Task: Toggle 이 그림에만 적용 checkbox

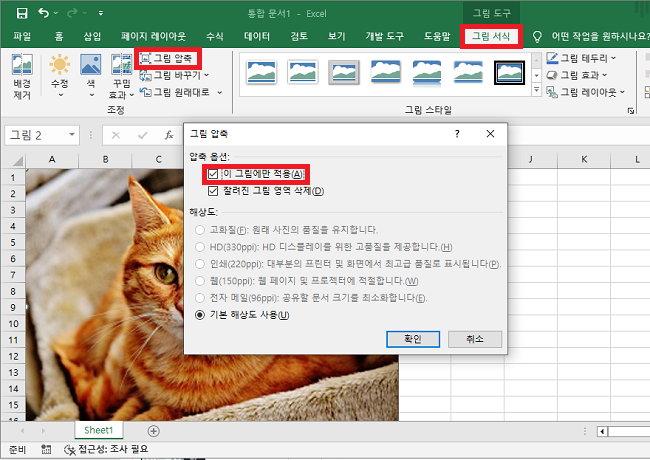Action: tap(213, 174)
